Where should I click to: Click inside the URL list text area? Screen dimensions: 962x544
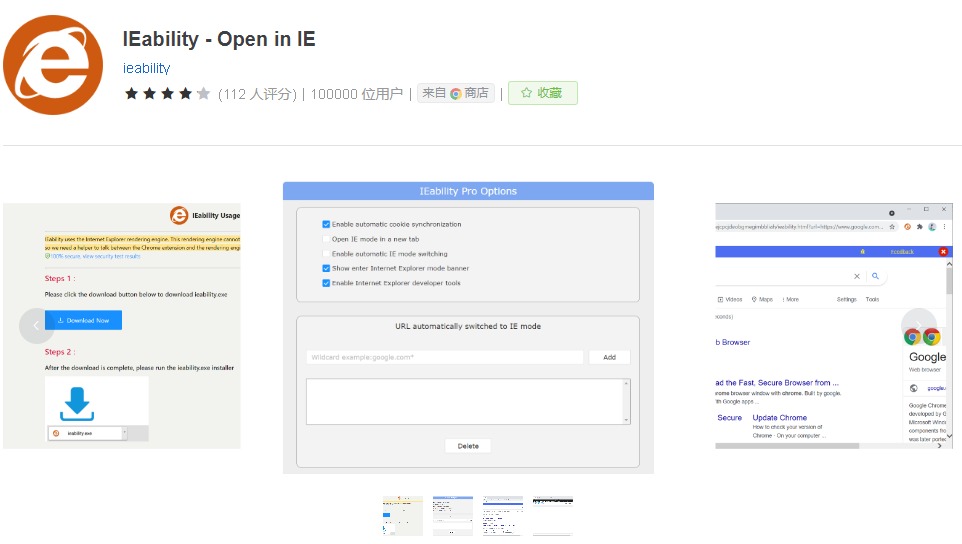pos(464,402)
